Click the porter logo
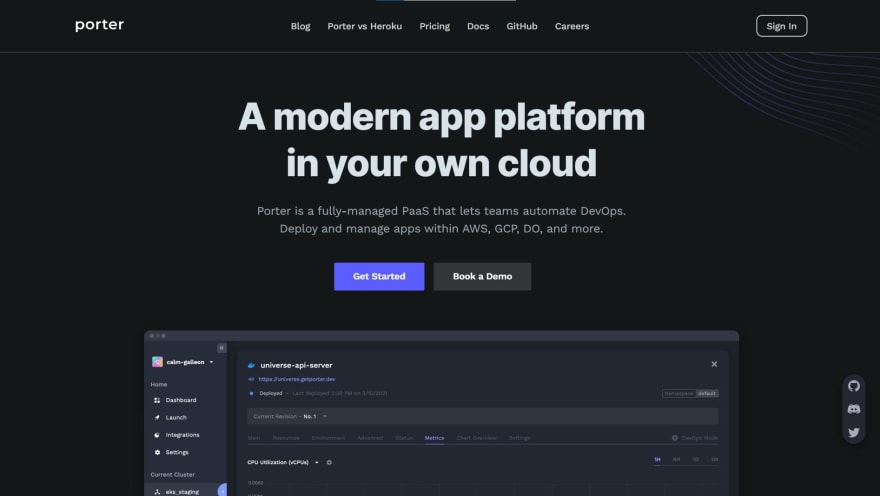Image resolution: width=880 pixels, height=496 pixels. tap(99, 25)
